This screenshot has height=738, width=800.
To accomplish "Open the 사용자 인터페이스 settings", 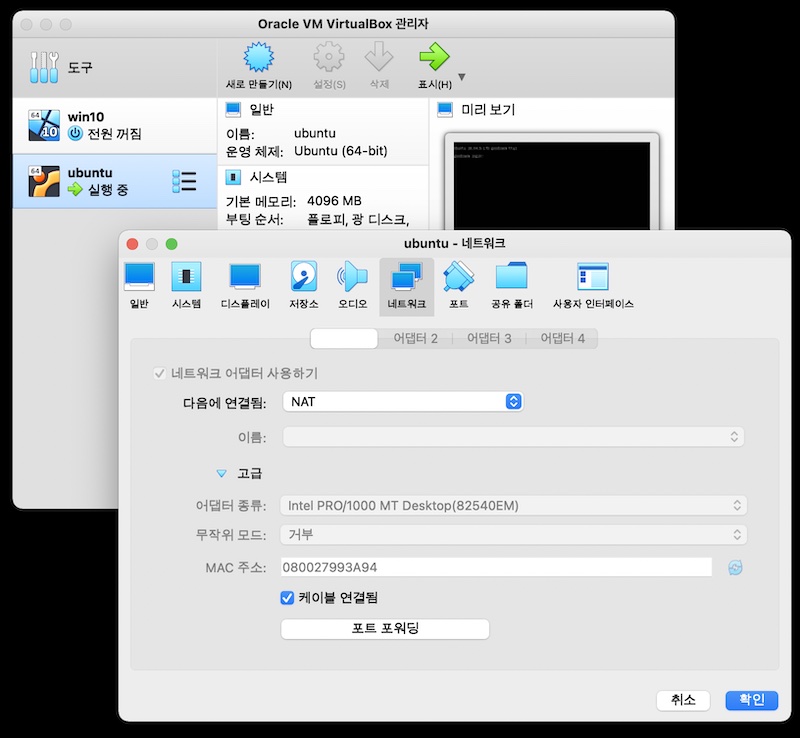I will tap(593, 286).
